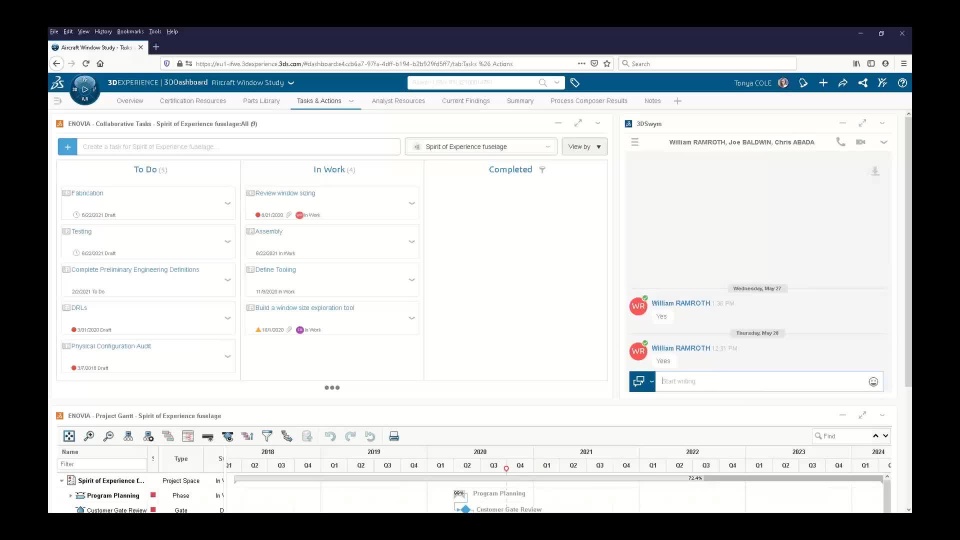Switch to Parts Library tab

(261, 100)
